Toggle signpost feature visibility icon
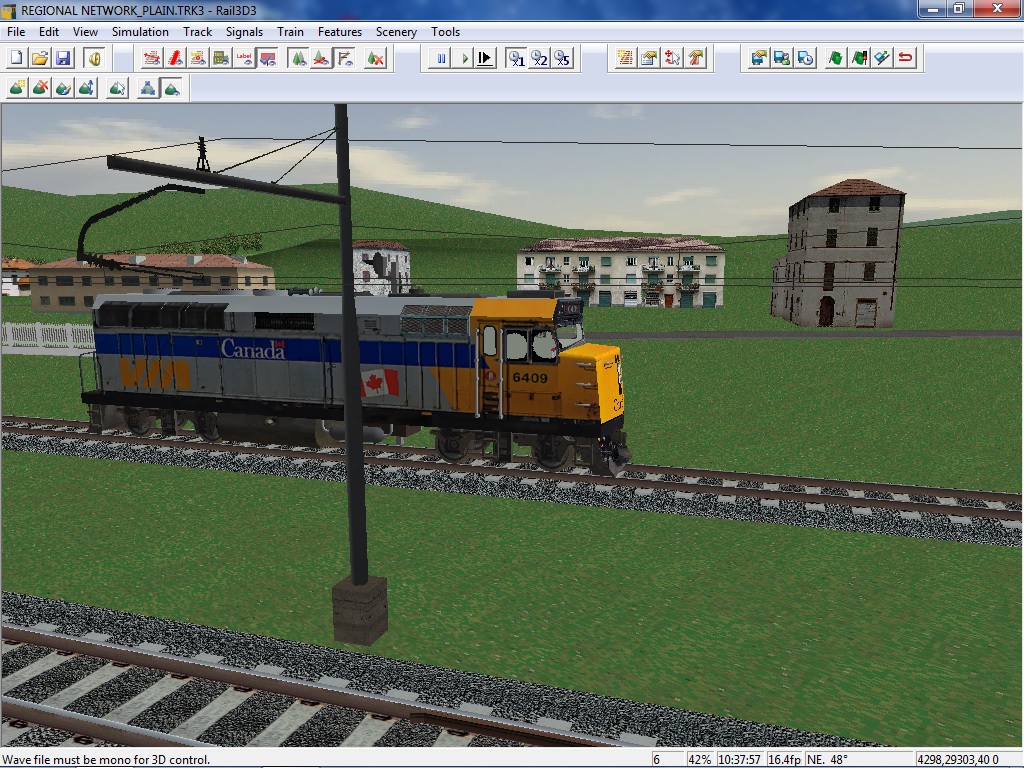The width and height of the screenshot is (1024, 768). (x=345, y=58)
